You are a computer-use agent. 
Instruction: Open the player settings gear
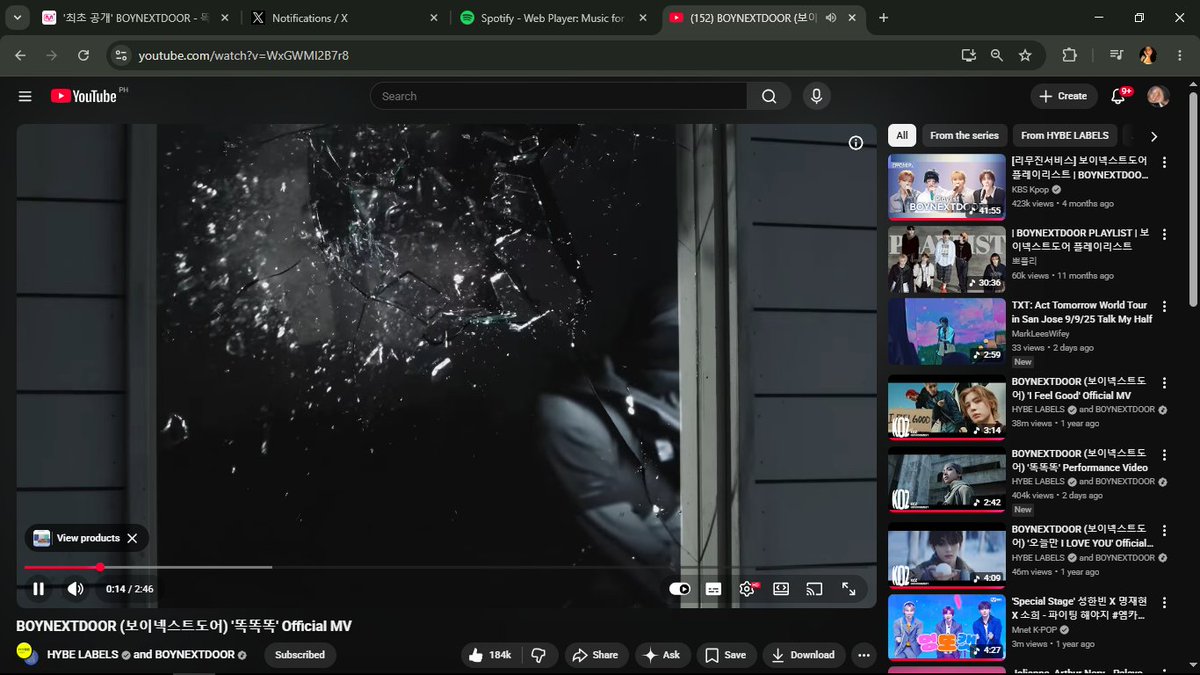pyautogui.click(x=747, y=589)
